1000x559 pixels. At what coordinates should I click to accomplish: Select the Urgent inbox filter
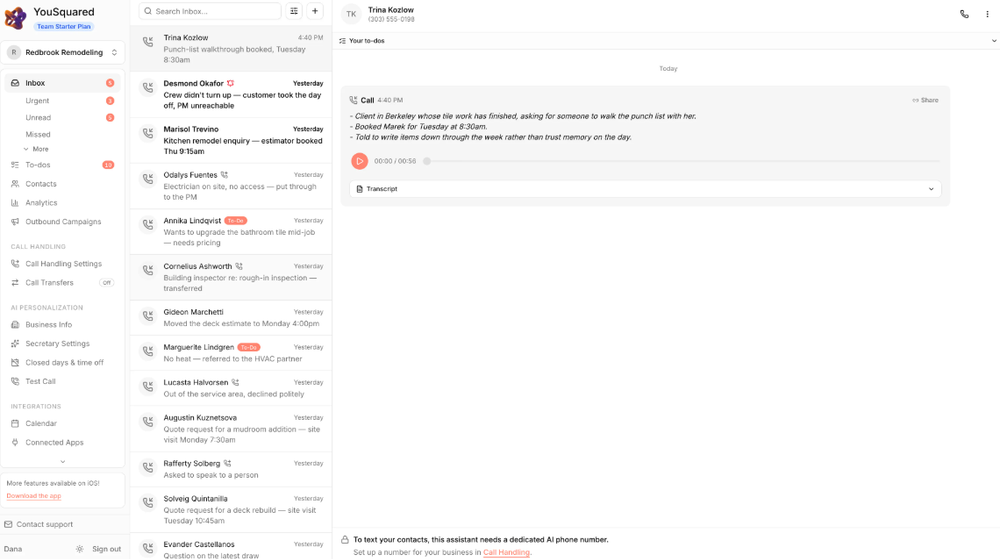[x=38, y=101]
